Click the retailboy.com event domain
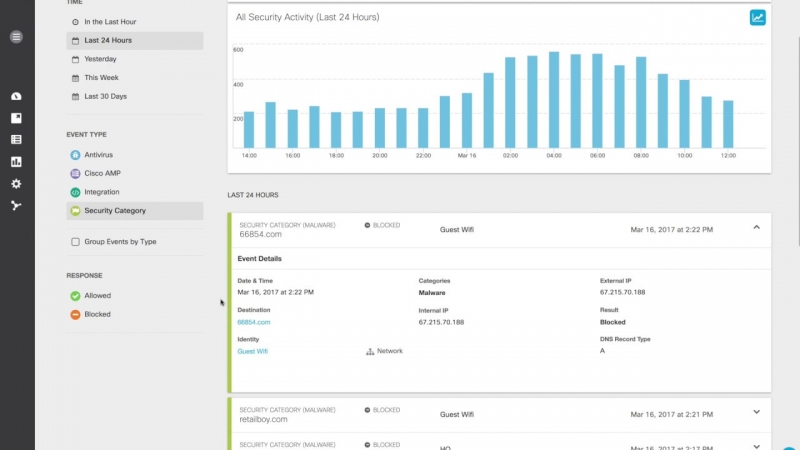Screen dimensions: 800x450 click(263, 419)
